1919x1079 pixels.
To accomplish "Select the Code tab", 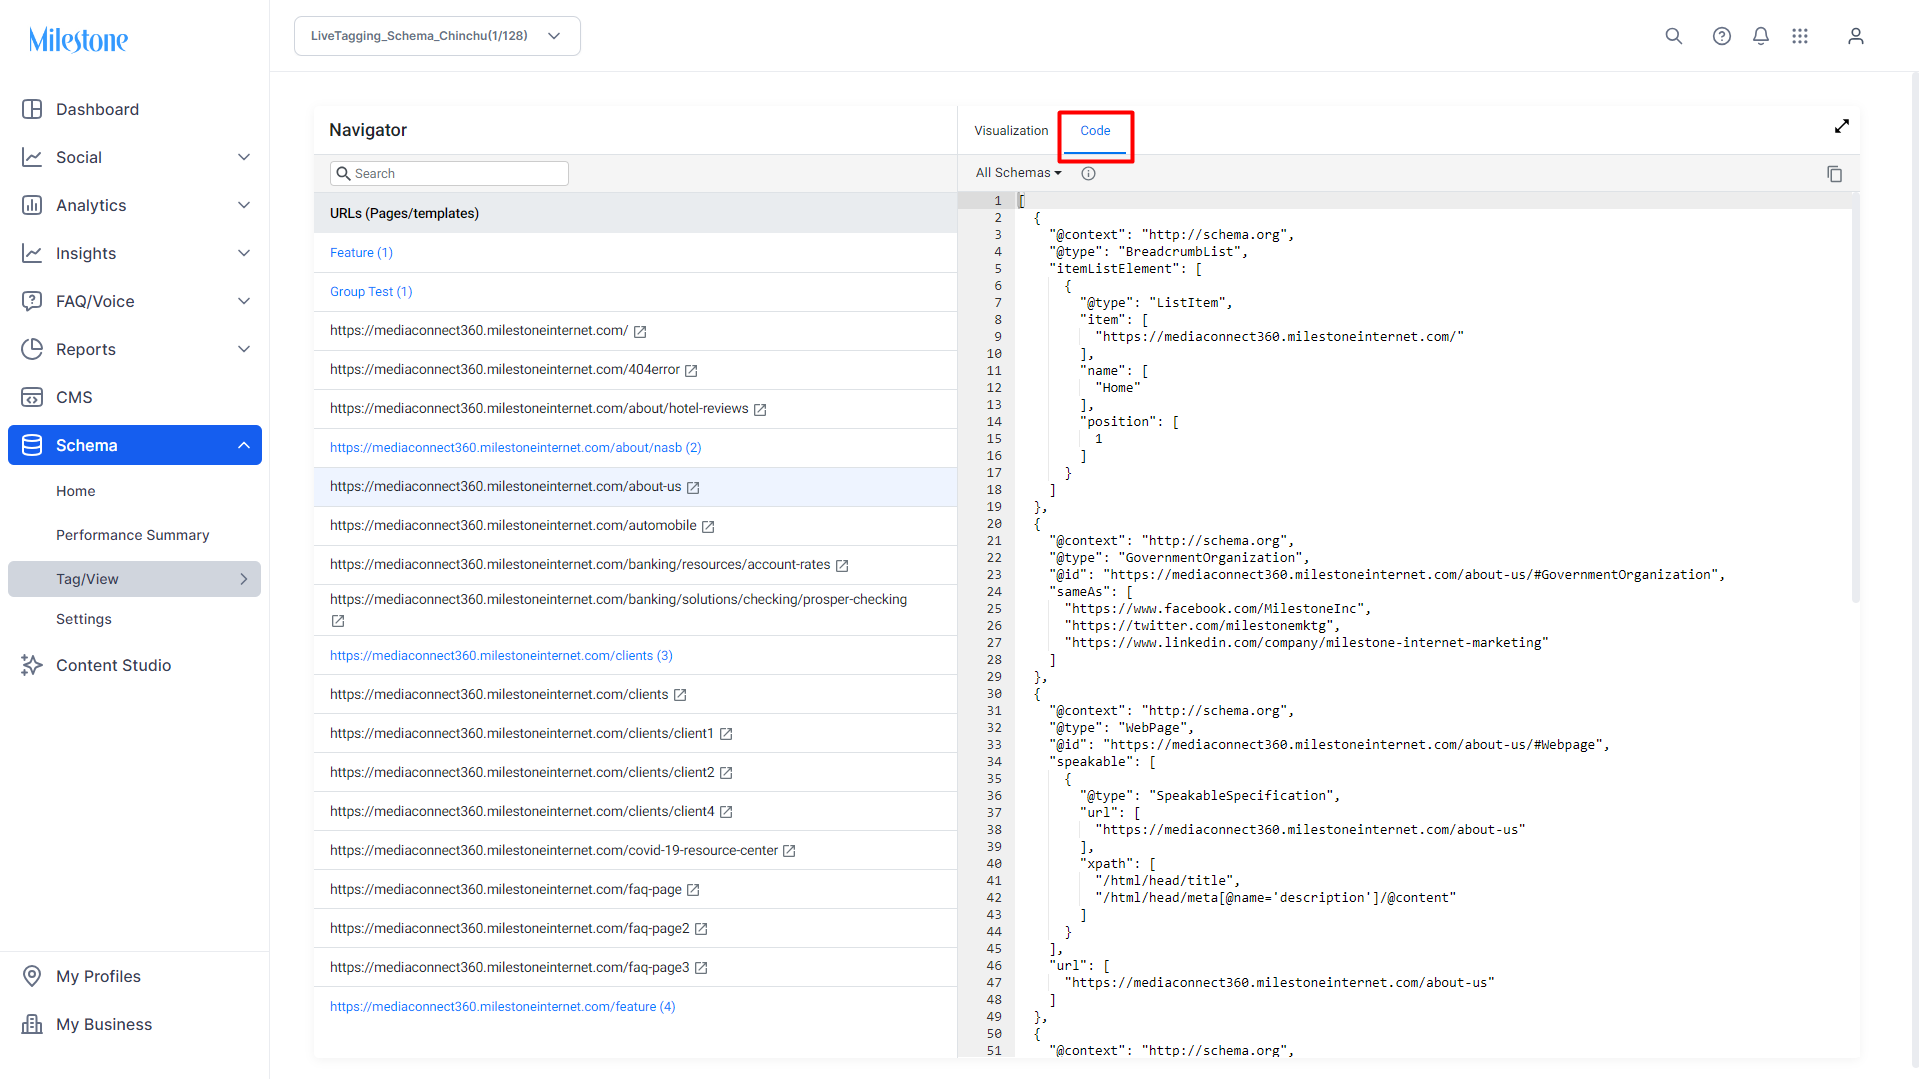I will tap(1095, 131).
